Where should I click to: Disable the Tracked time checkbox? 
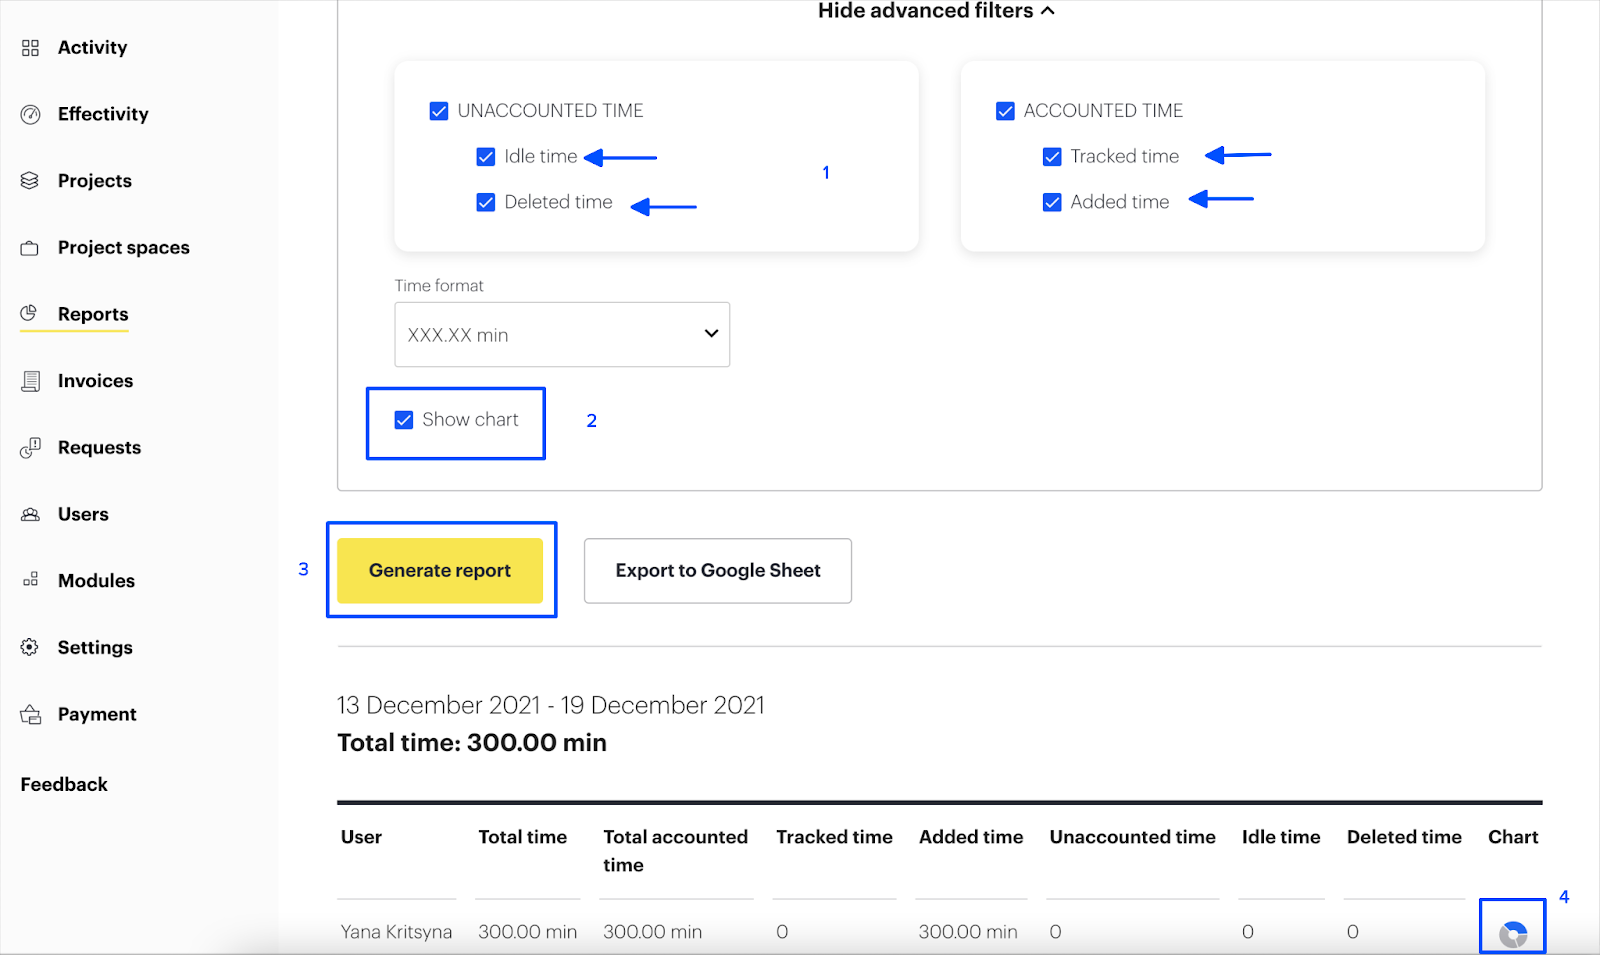pyautogui.click(x=1052, y=157)
